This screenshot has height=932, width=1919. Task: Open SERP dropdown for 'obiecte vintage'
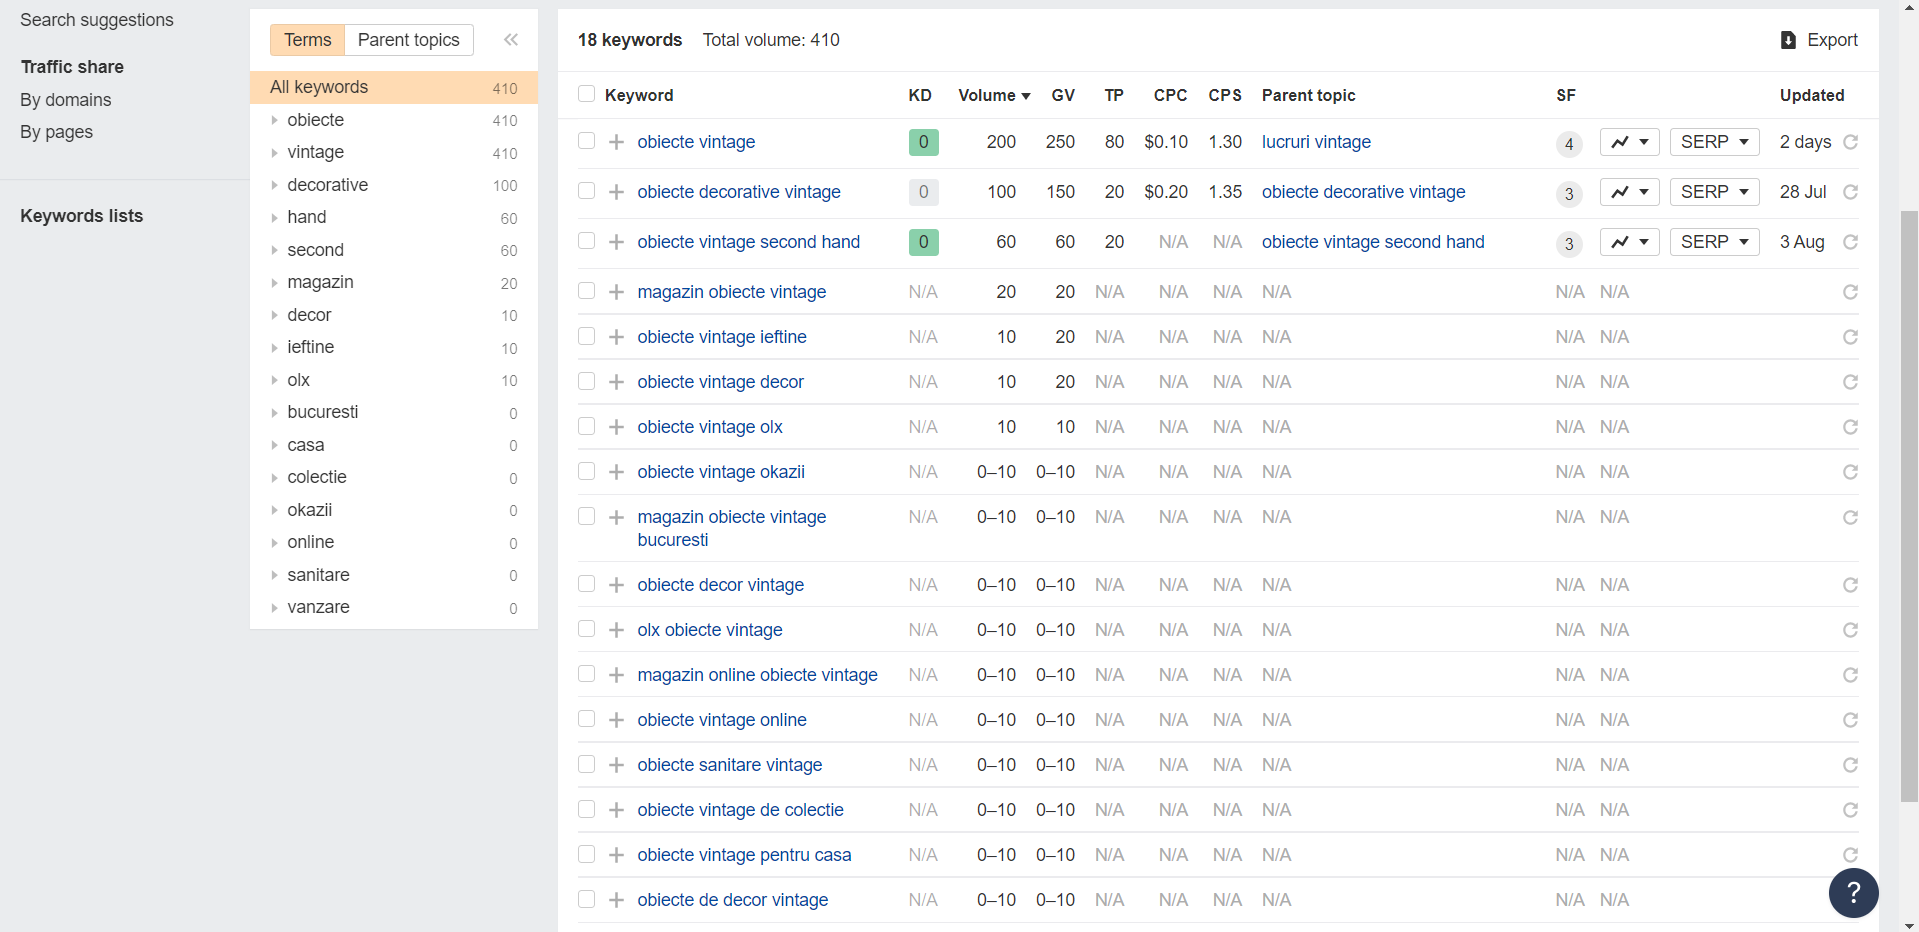1714,142
